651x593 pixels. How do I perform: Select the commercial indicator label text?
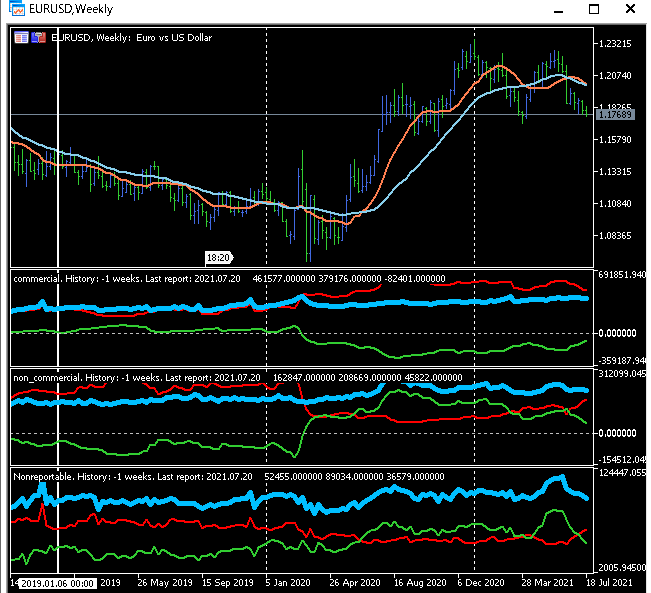tap(38, 279)
